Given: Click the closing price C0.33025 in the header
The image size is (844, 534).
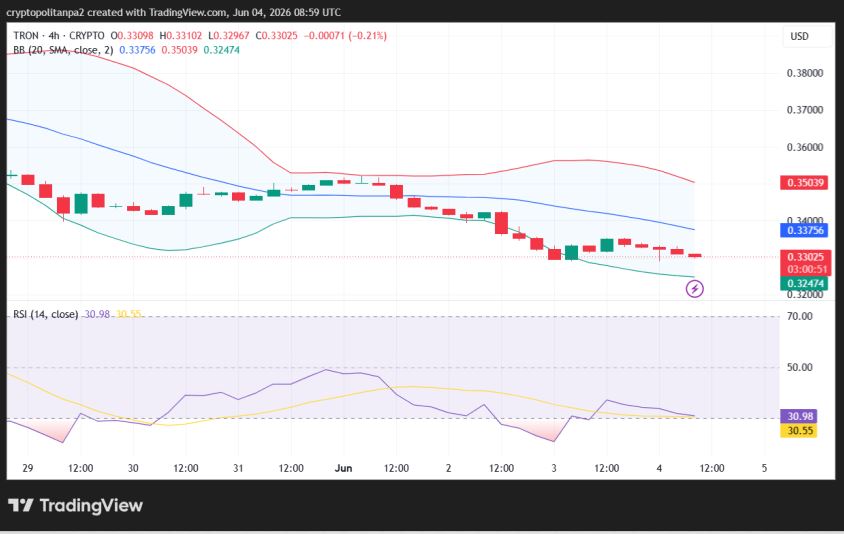Looking at the screenshot, I should coord(276,36).
